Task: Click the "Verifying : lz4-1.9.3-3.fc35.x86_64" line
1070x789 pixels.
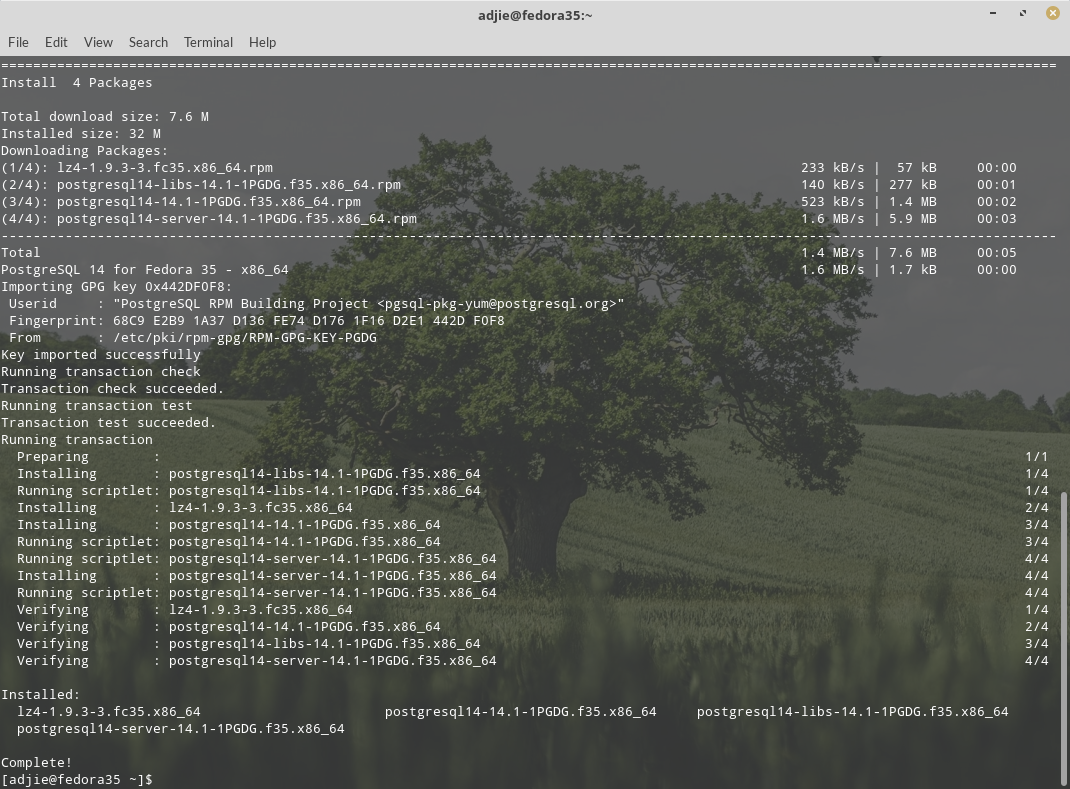Action: click(185, 609)
